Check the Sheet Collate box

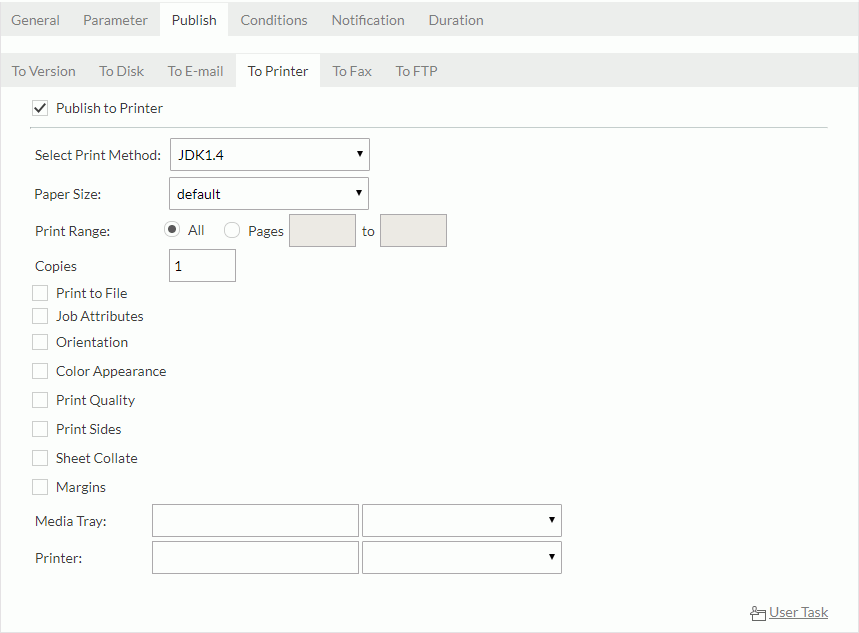click(40, 458)
